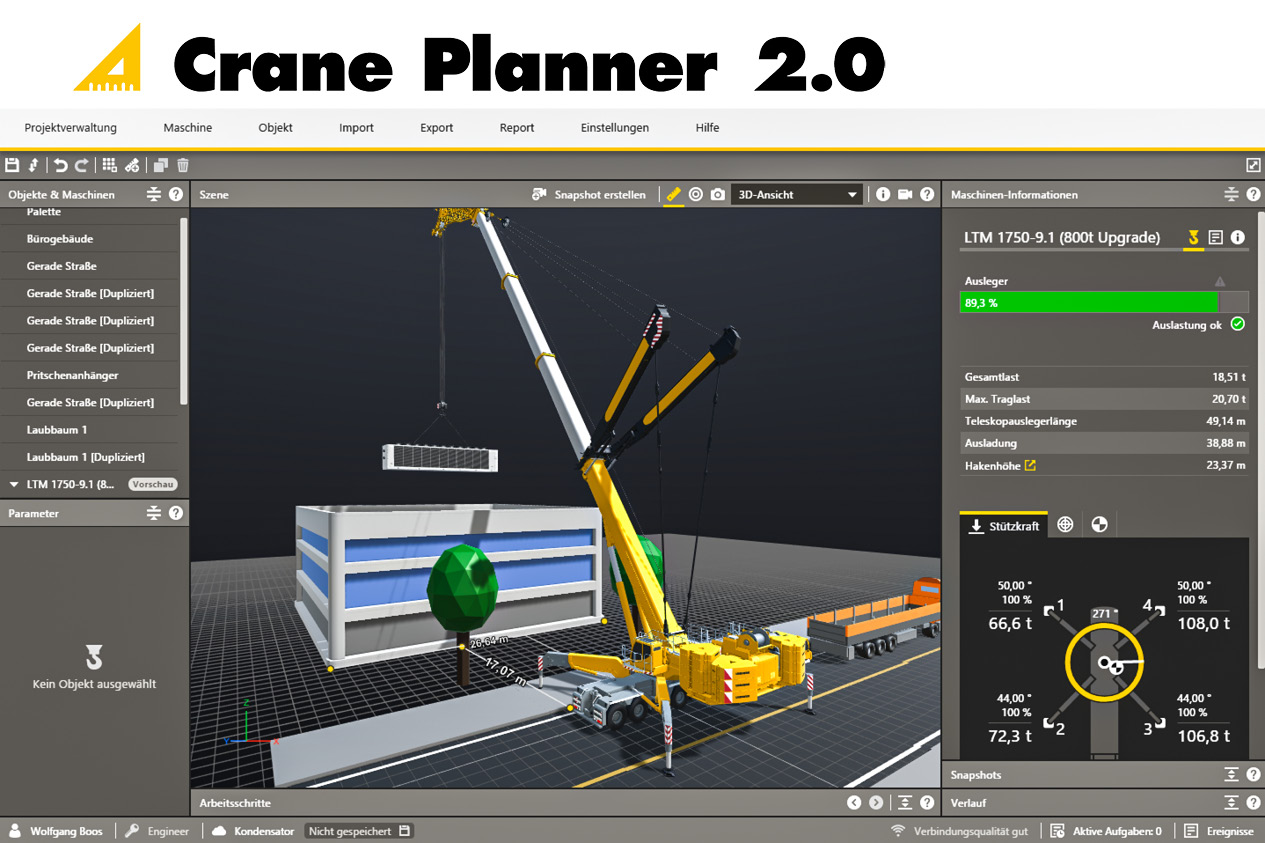Image resolution: width=1265 pixels, height=843 pixels.
Task: Select Bürogebäude in the object list
Action: [x=60, y=239]
